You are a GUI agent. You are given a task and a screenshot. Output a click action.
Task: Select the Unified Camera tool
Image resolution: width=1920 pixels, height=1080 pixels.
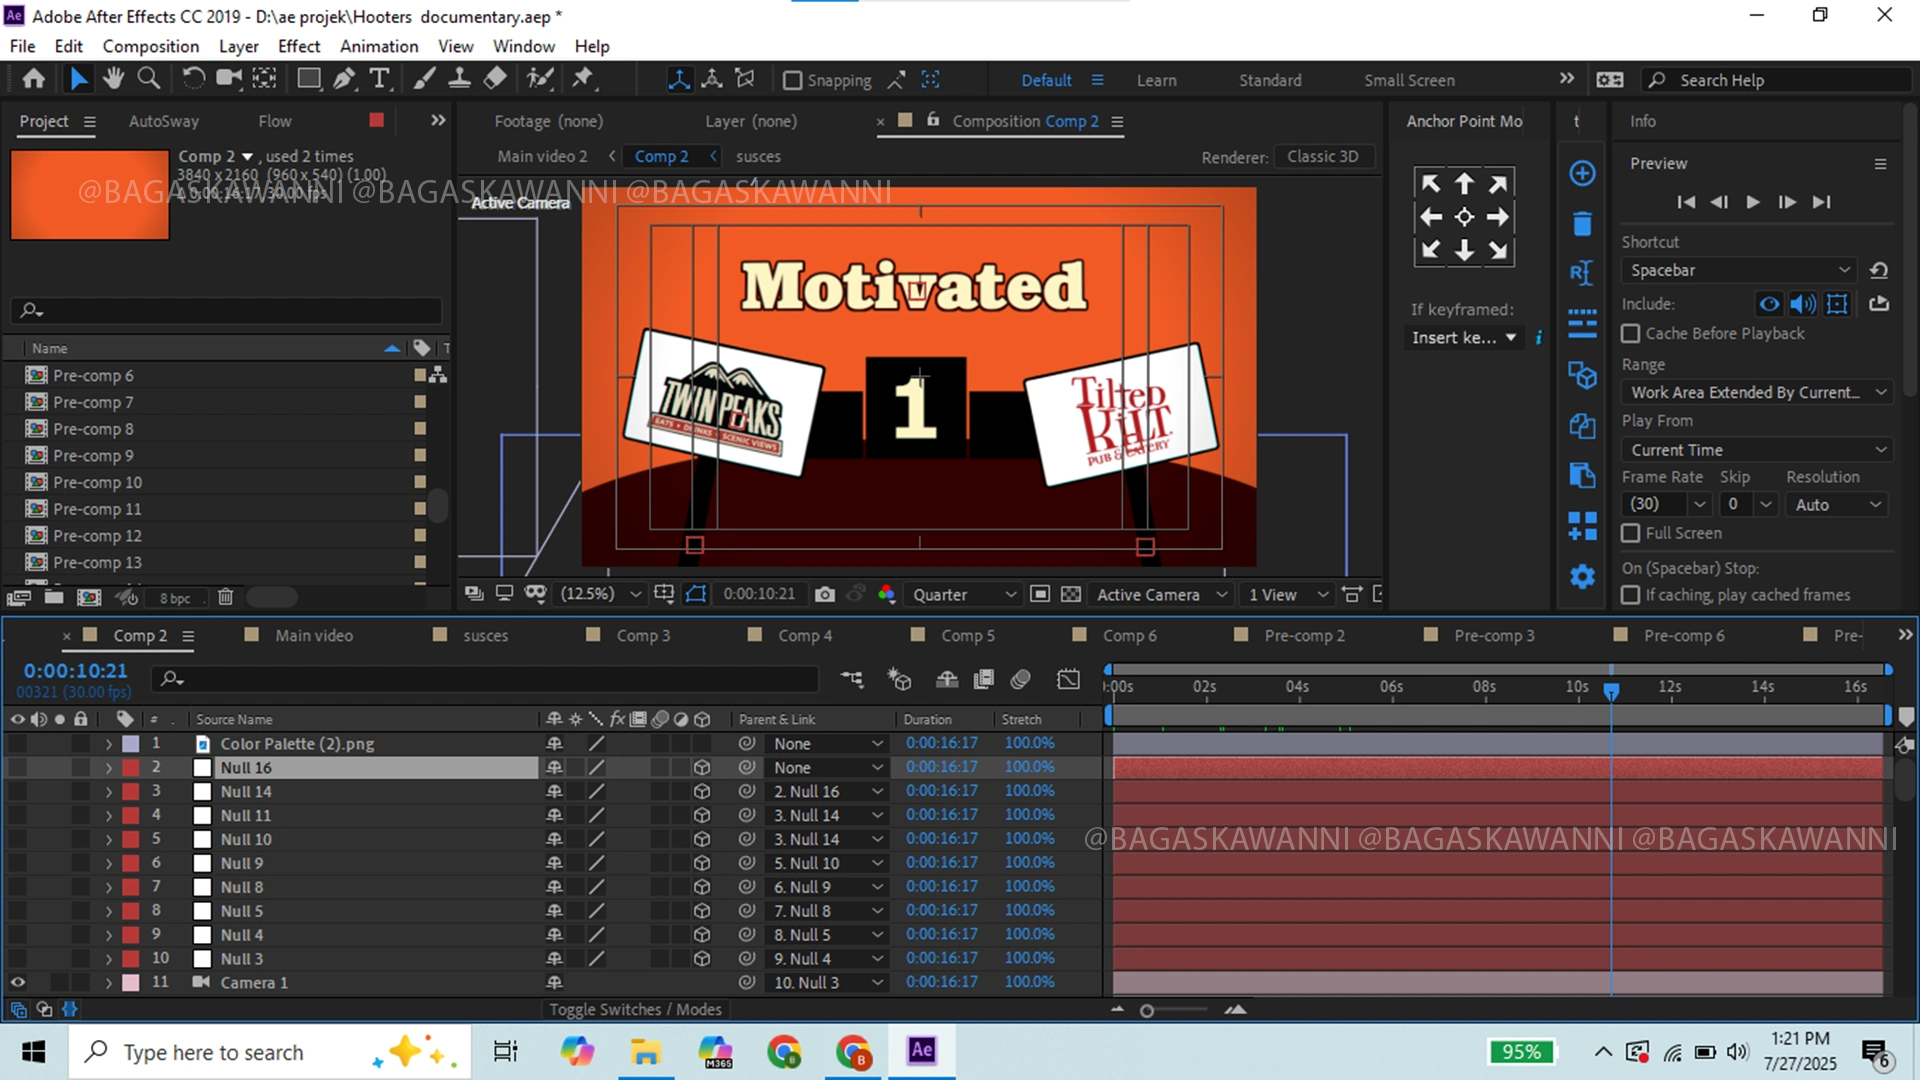229,79
